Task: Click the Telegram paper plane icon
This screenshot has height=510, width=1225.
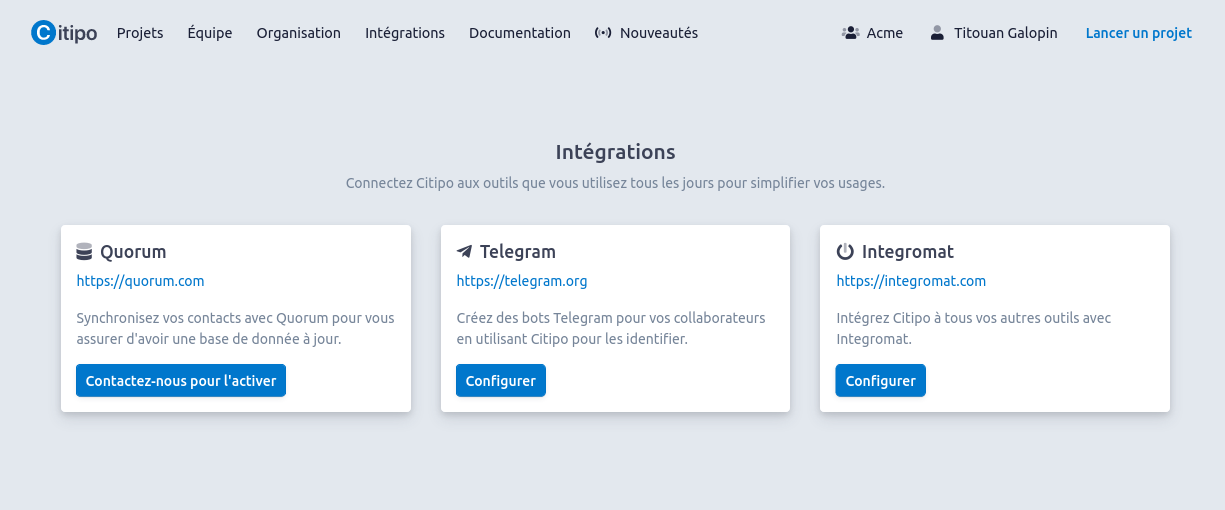Action: tap(464, 252)
